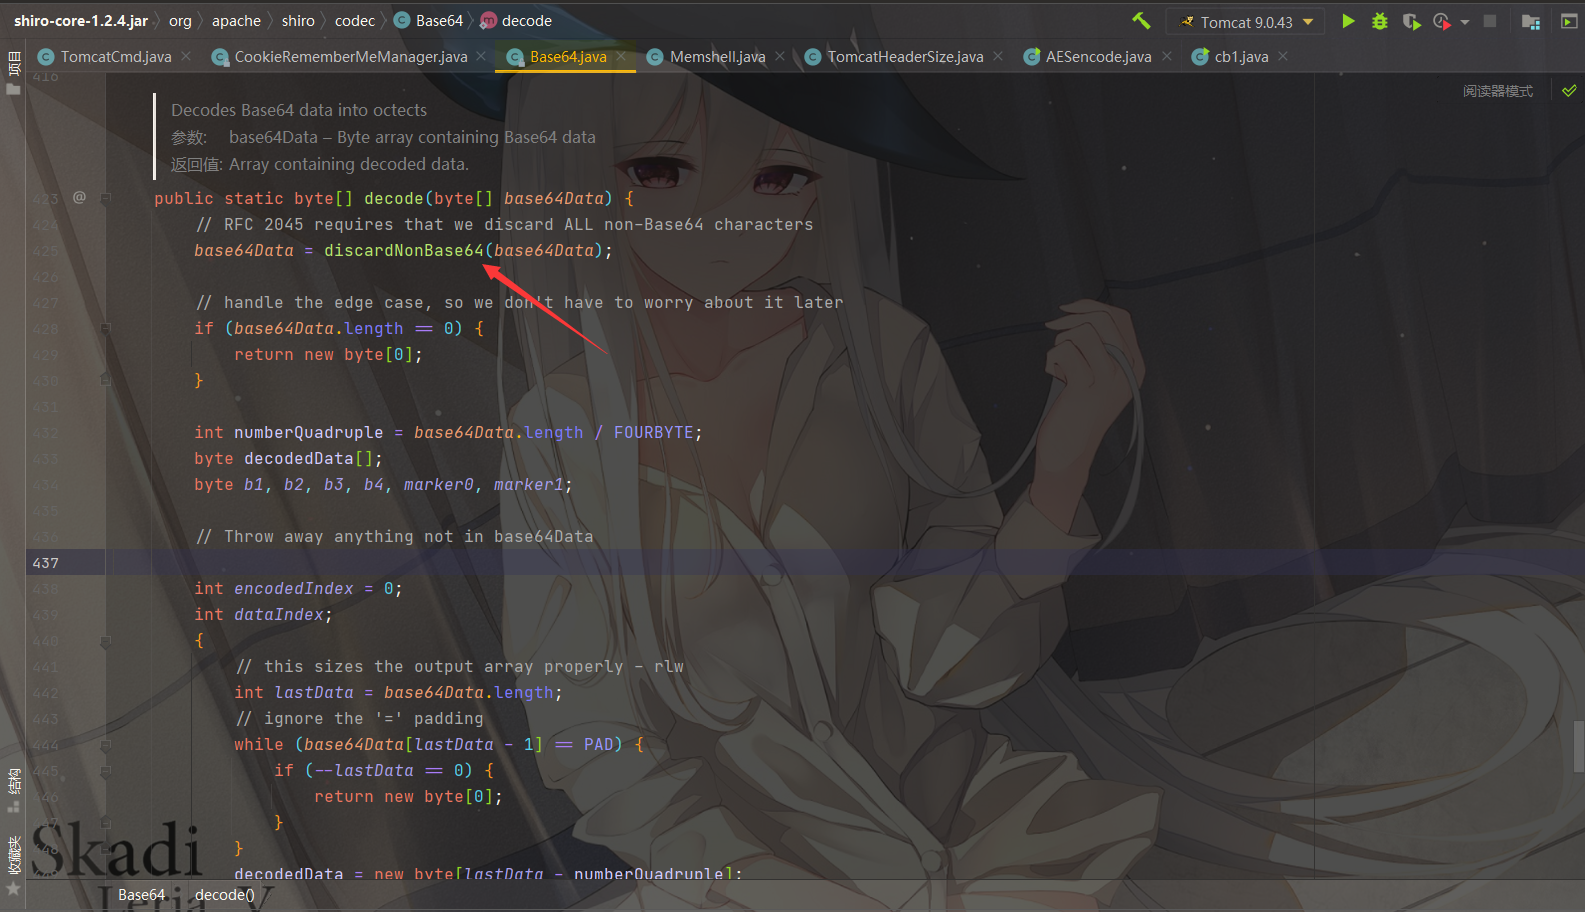
Task: Run with profiler clock icon
Action: [1442, 21]
